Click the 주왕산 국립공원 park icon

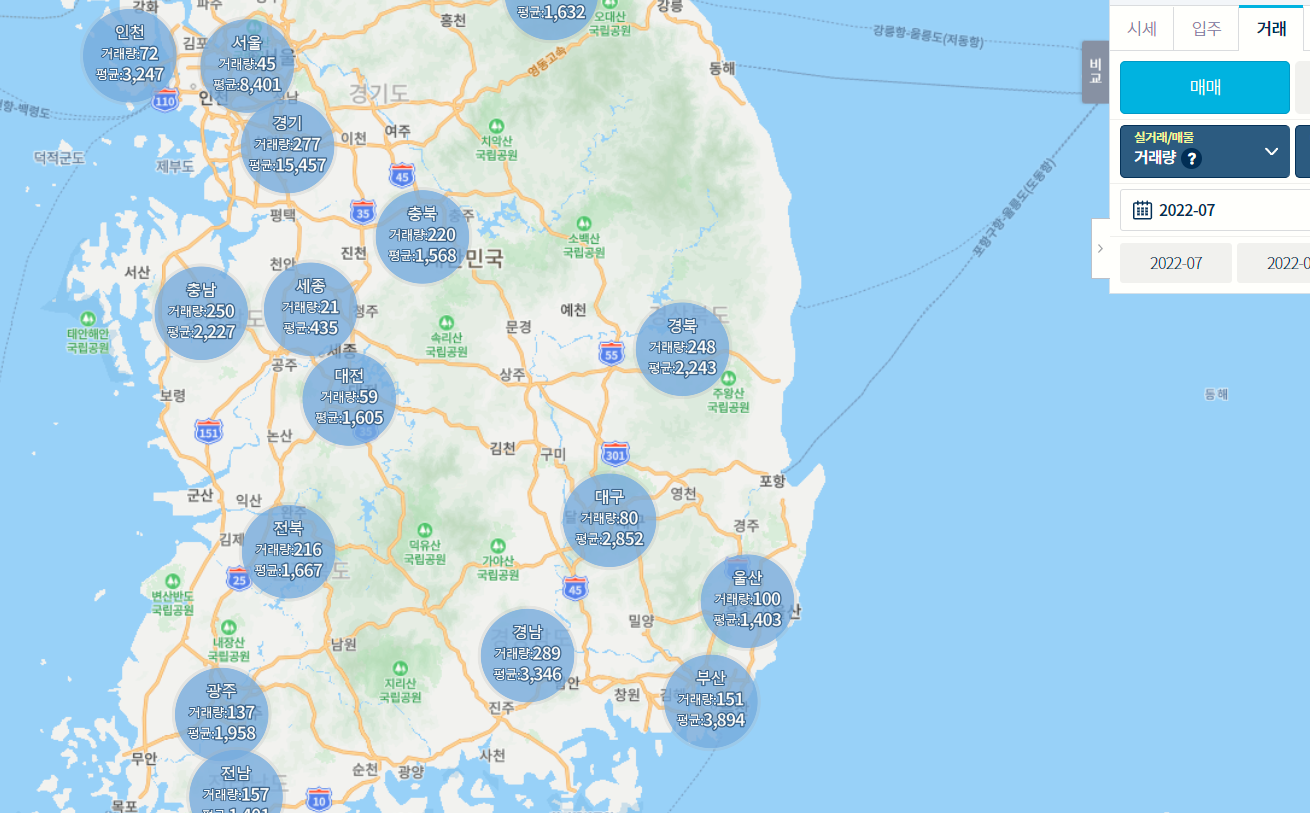pos(729,378)
